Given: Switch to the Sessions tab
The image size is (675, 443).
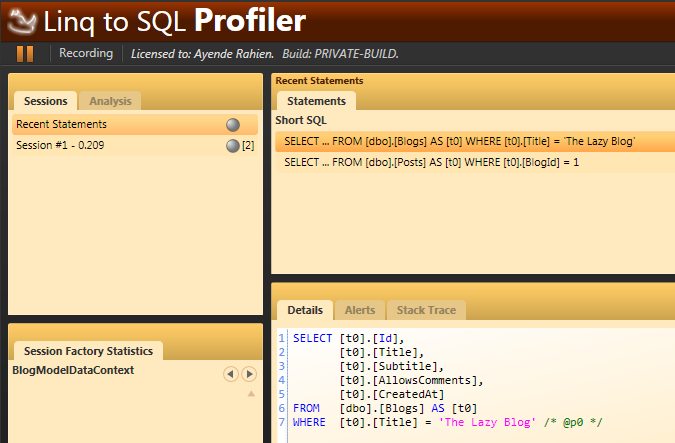Looking at the screenshot, I should click(46, 101).
